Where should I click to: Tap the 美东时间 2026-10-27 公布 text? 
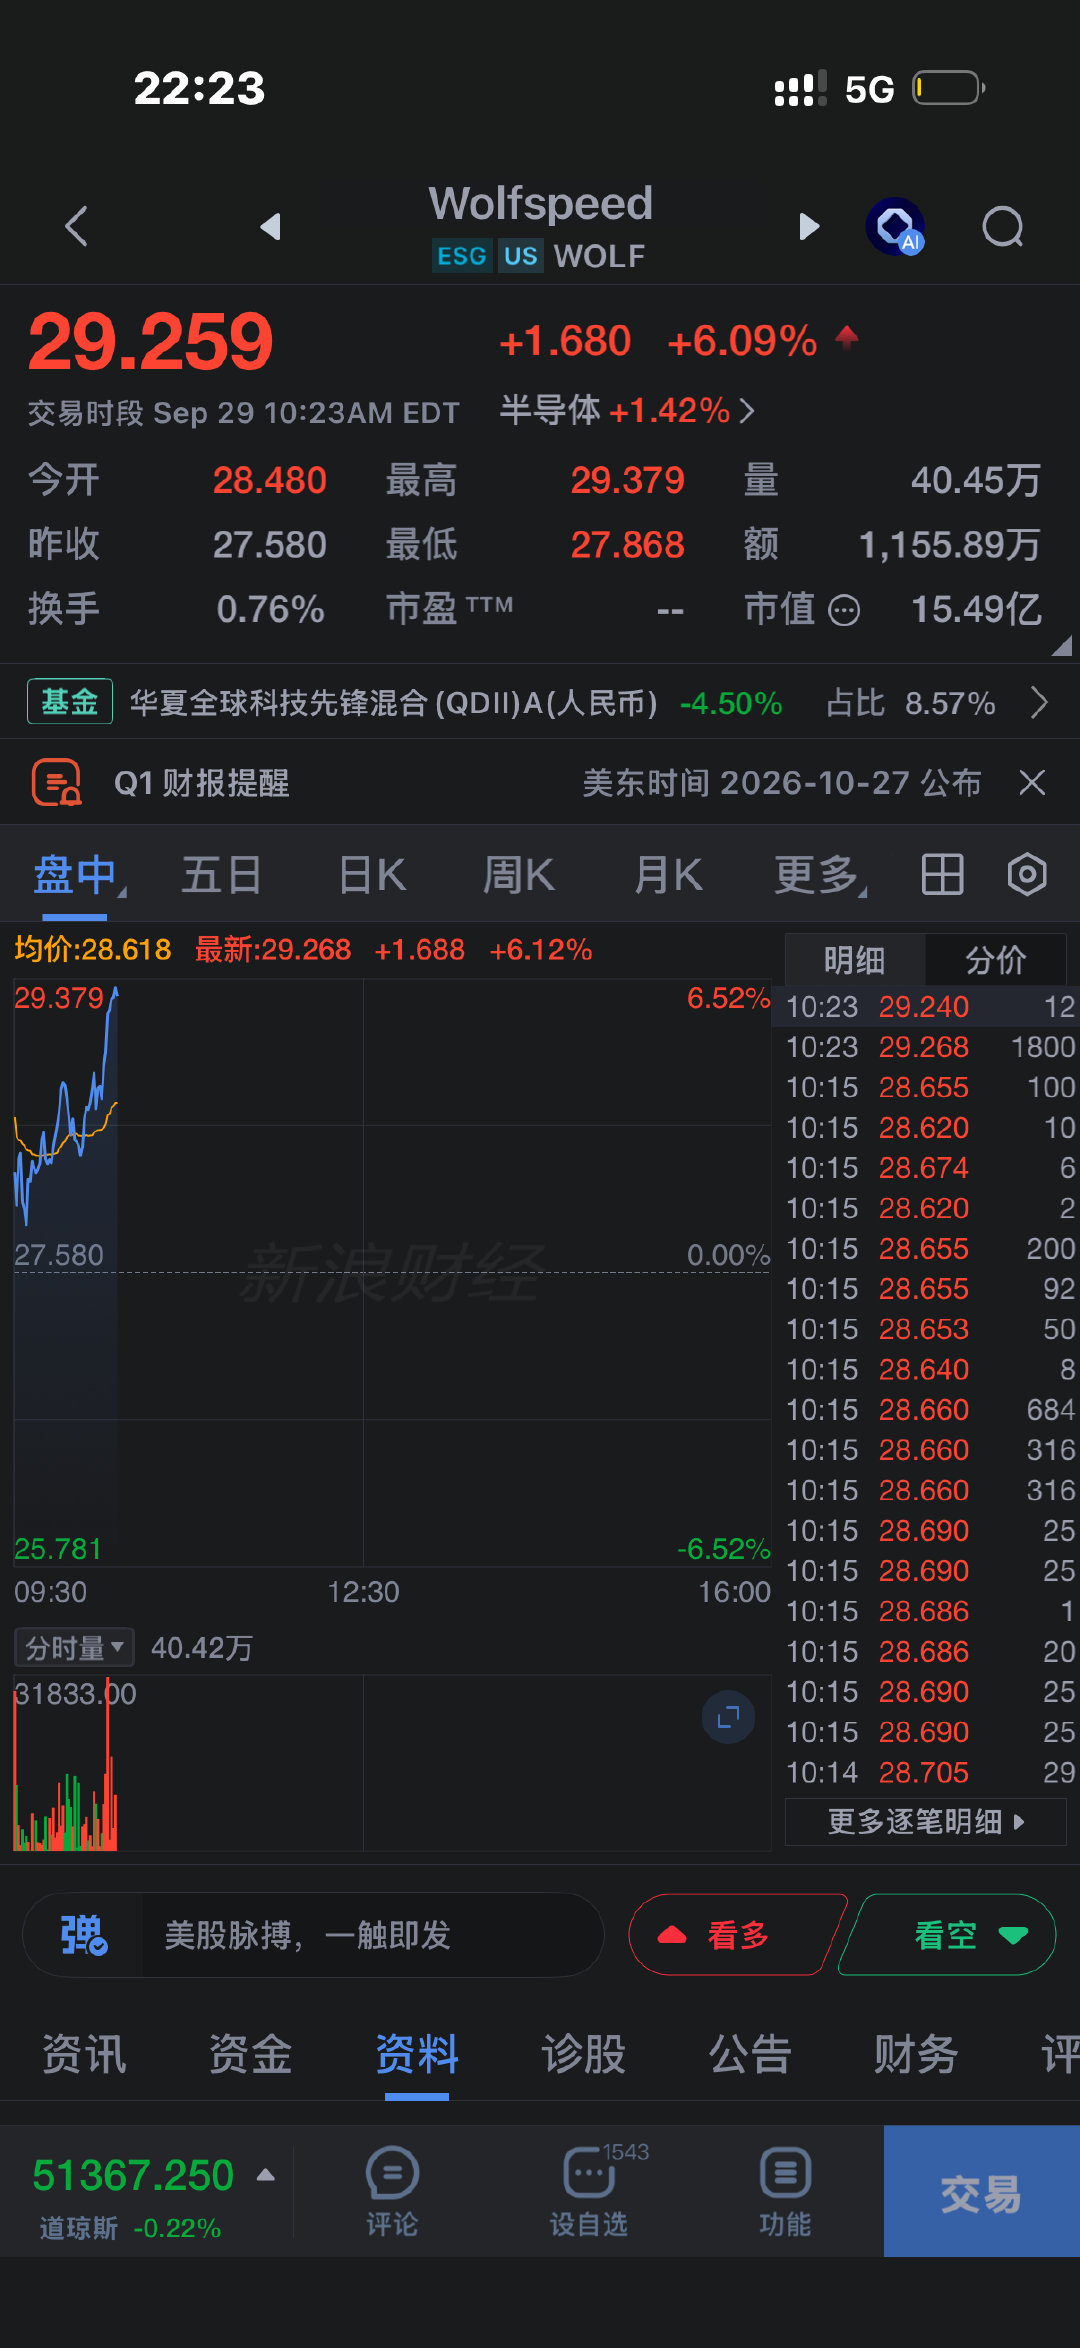782,782
